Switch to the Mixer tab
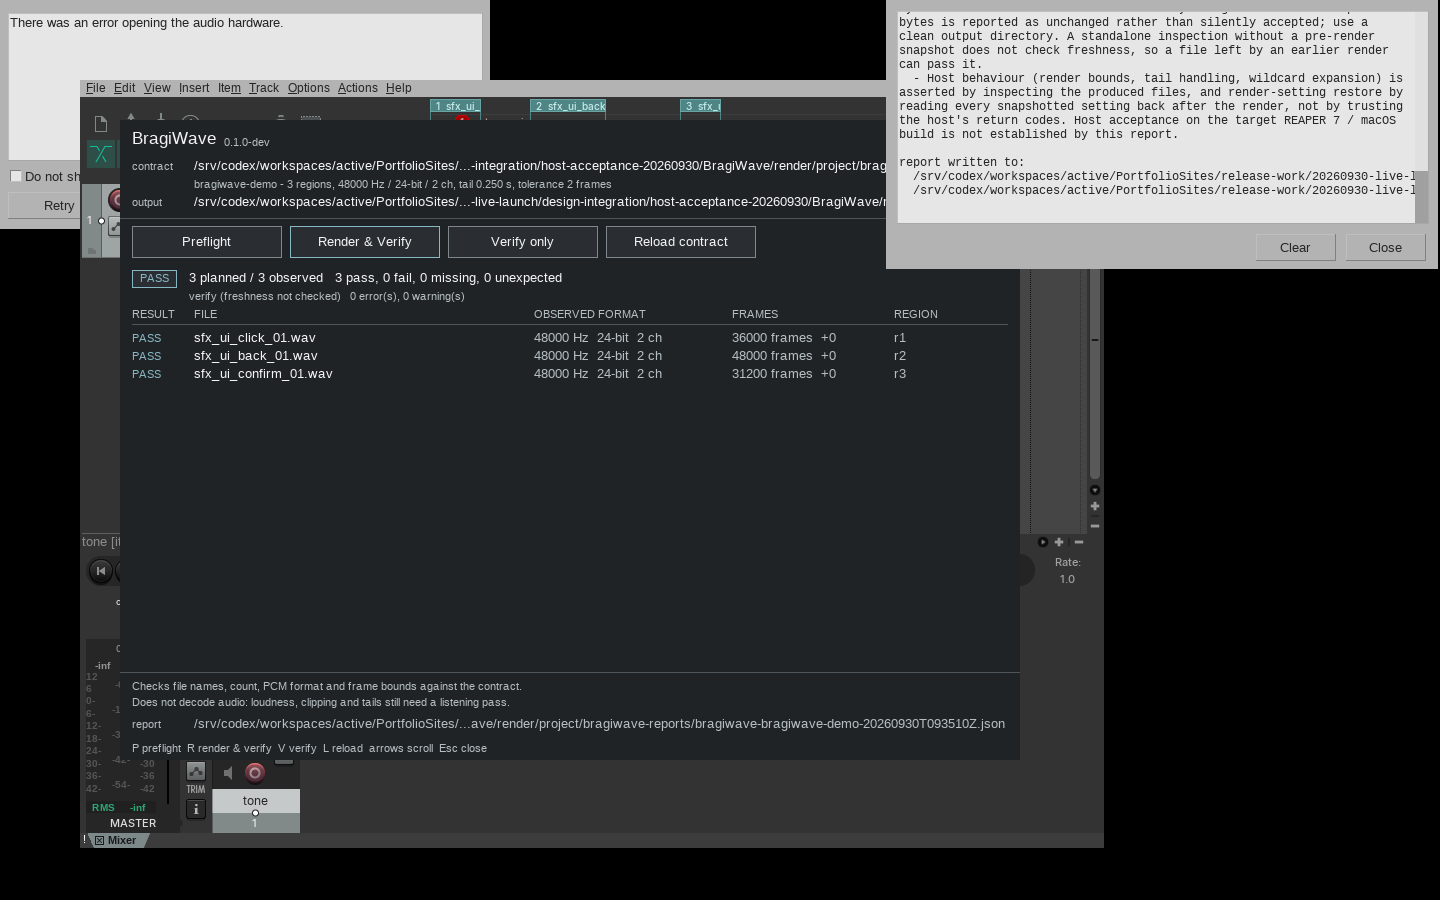 [x=121, y=841]
